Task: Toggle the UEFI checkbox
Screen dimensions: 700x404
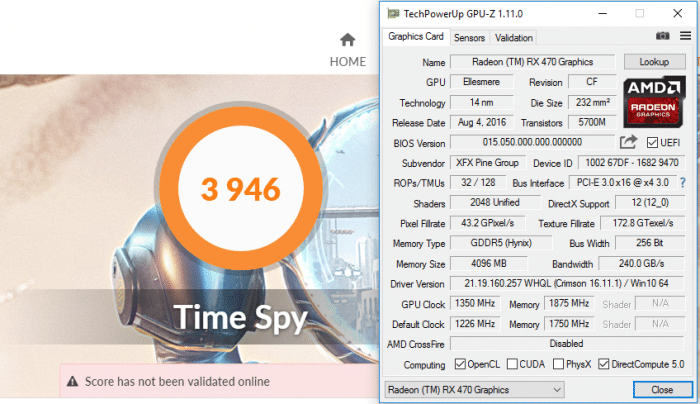Action: click(652, 143)
